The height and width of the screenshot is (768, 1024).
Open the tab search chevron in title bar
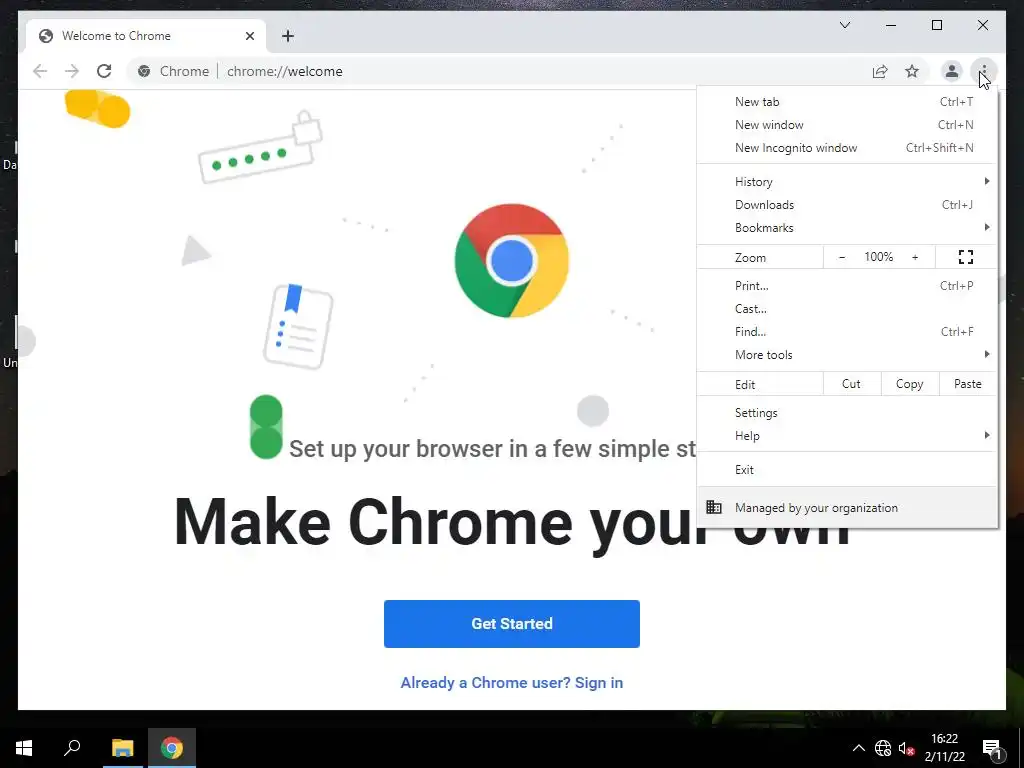(x=844, y=25)
